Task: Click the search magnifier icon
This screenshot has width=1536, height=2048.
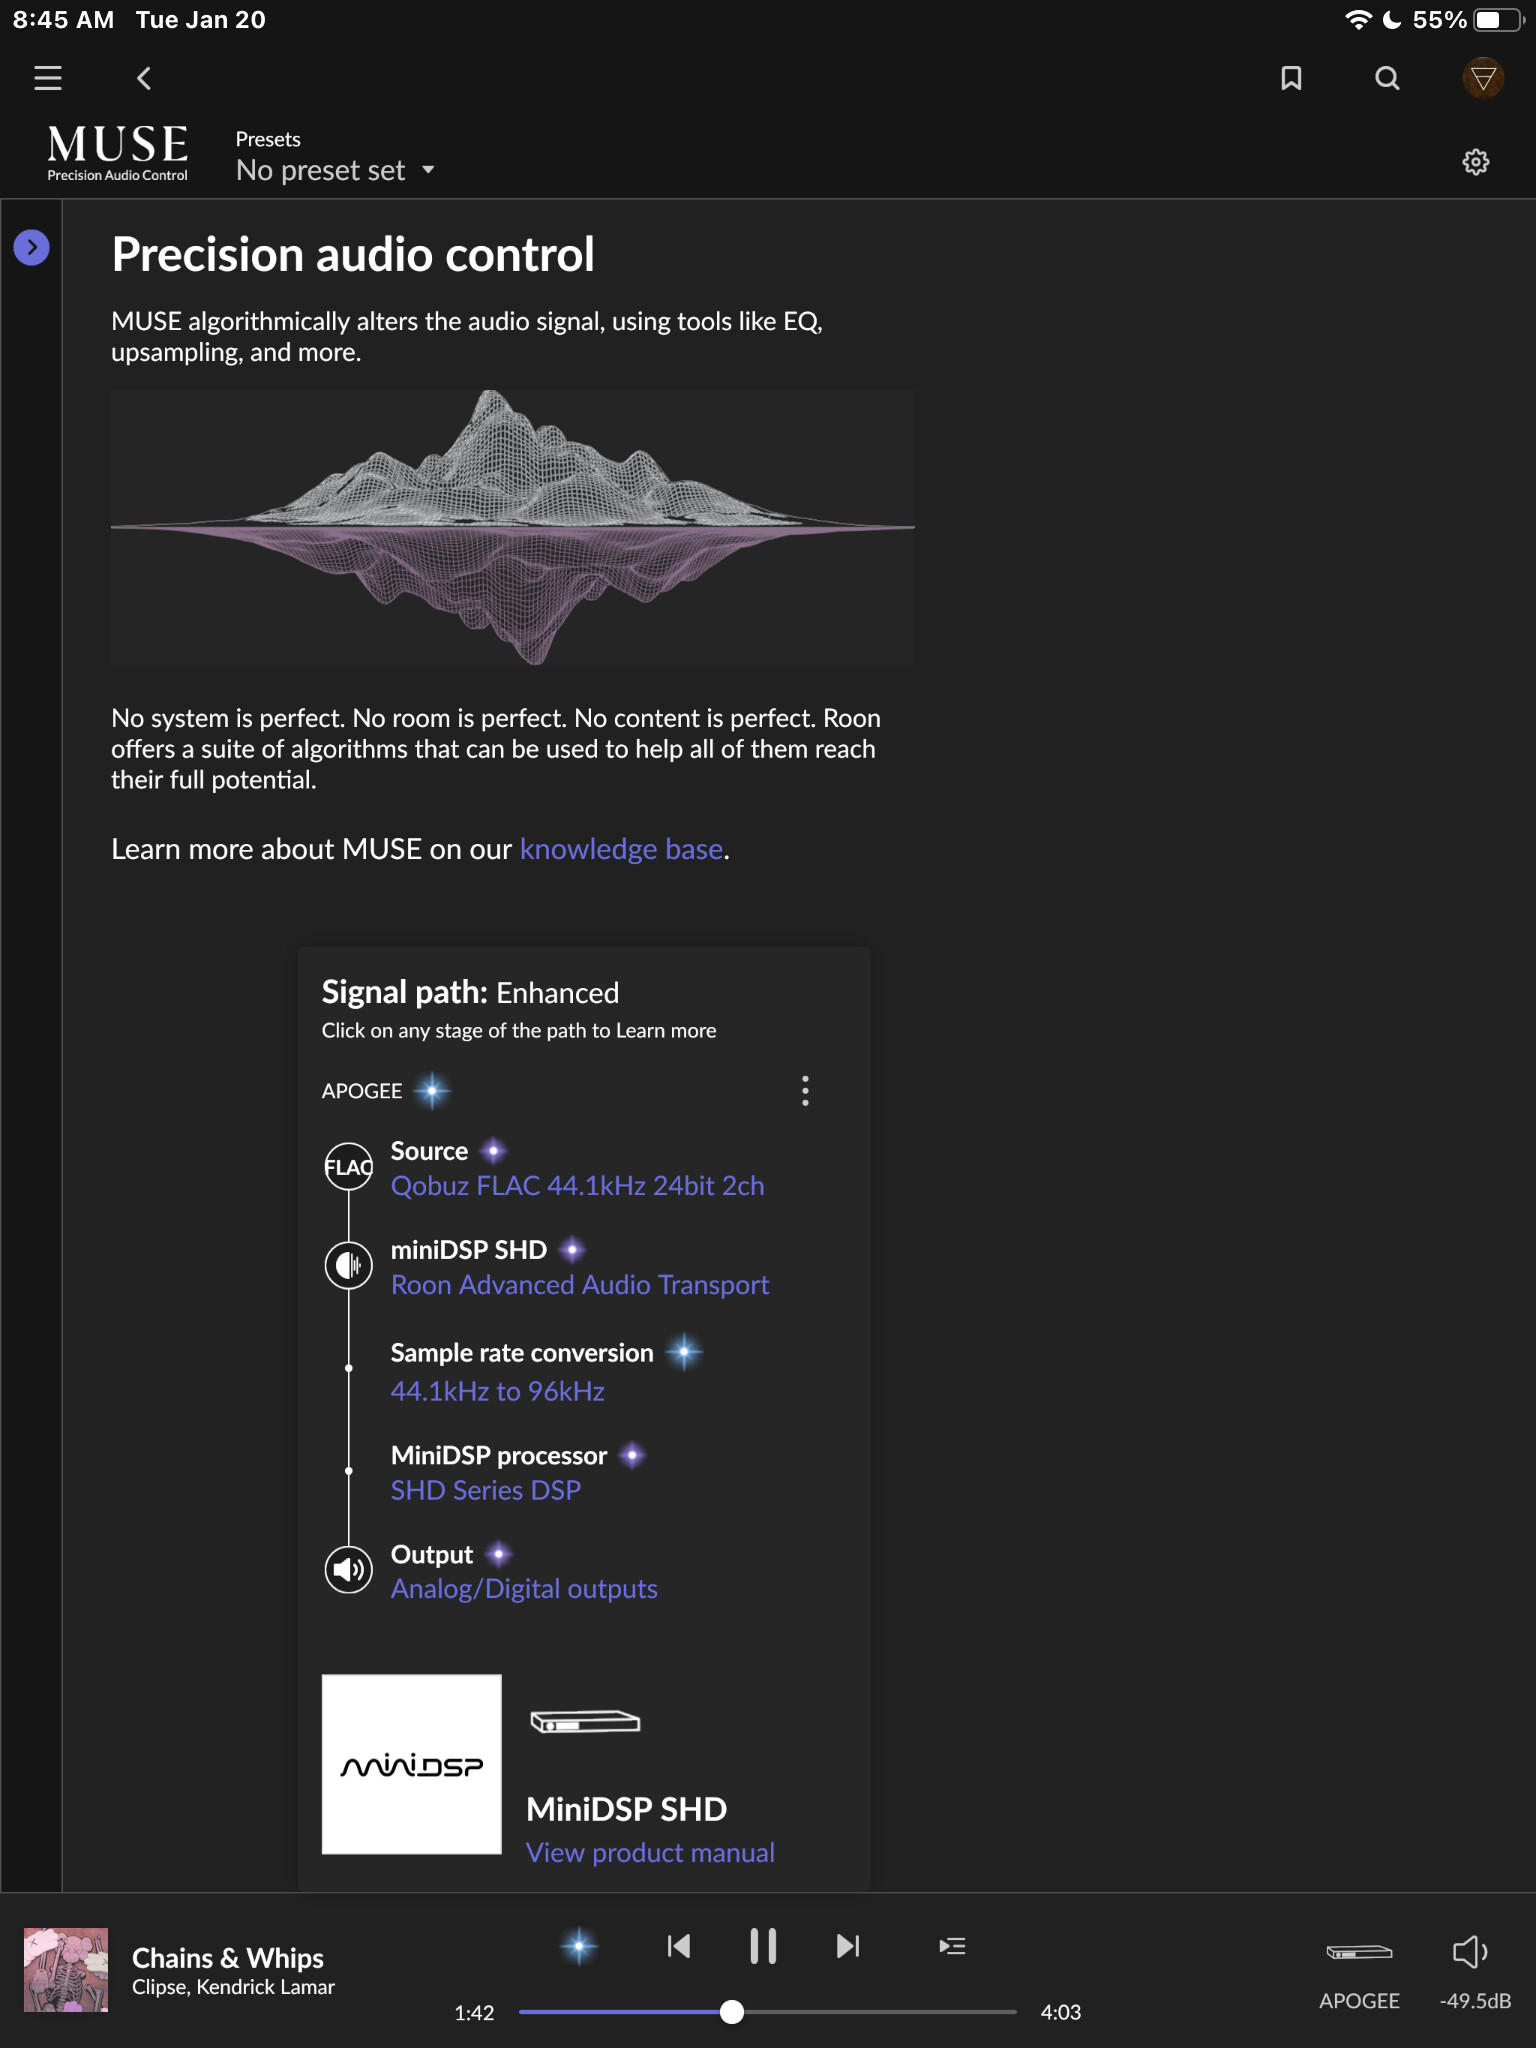Action: click(x=1387, y=78)
